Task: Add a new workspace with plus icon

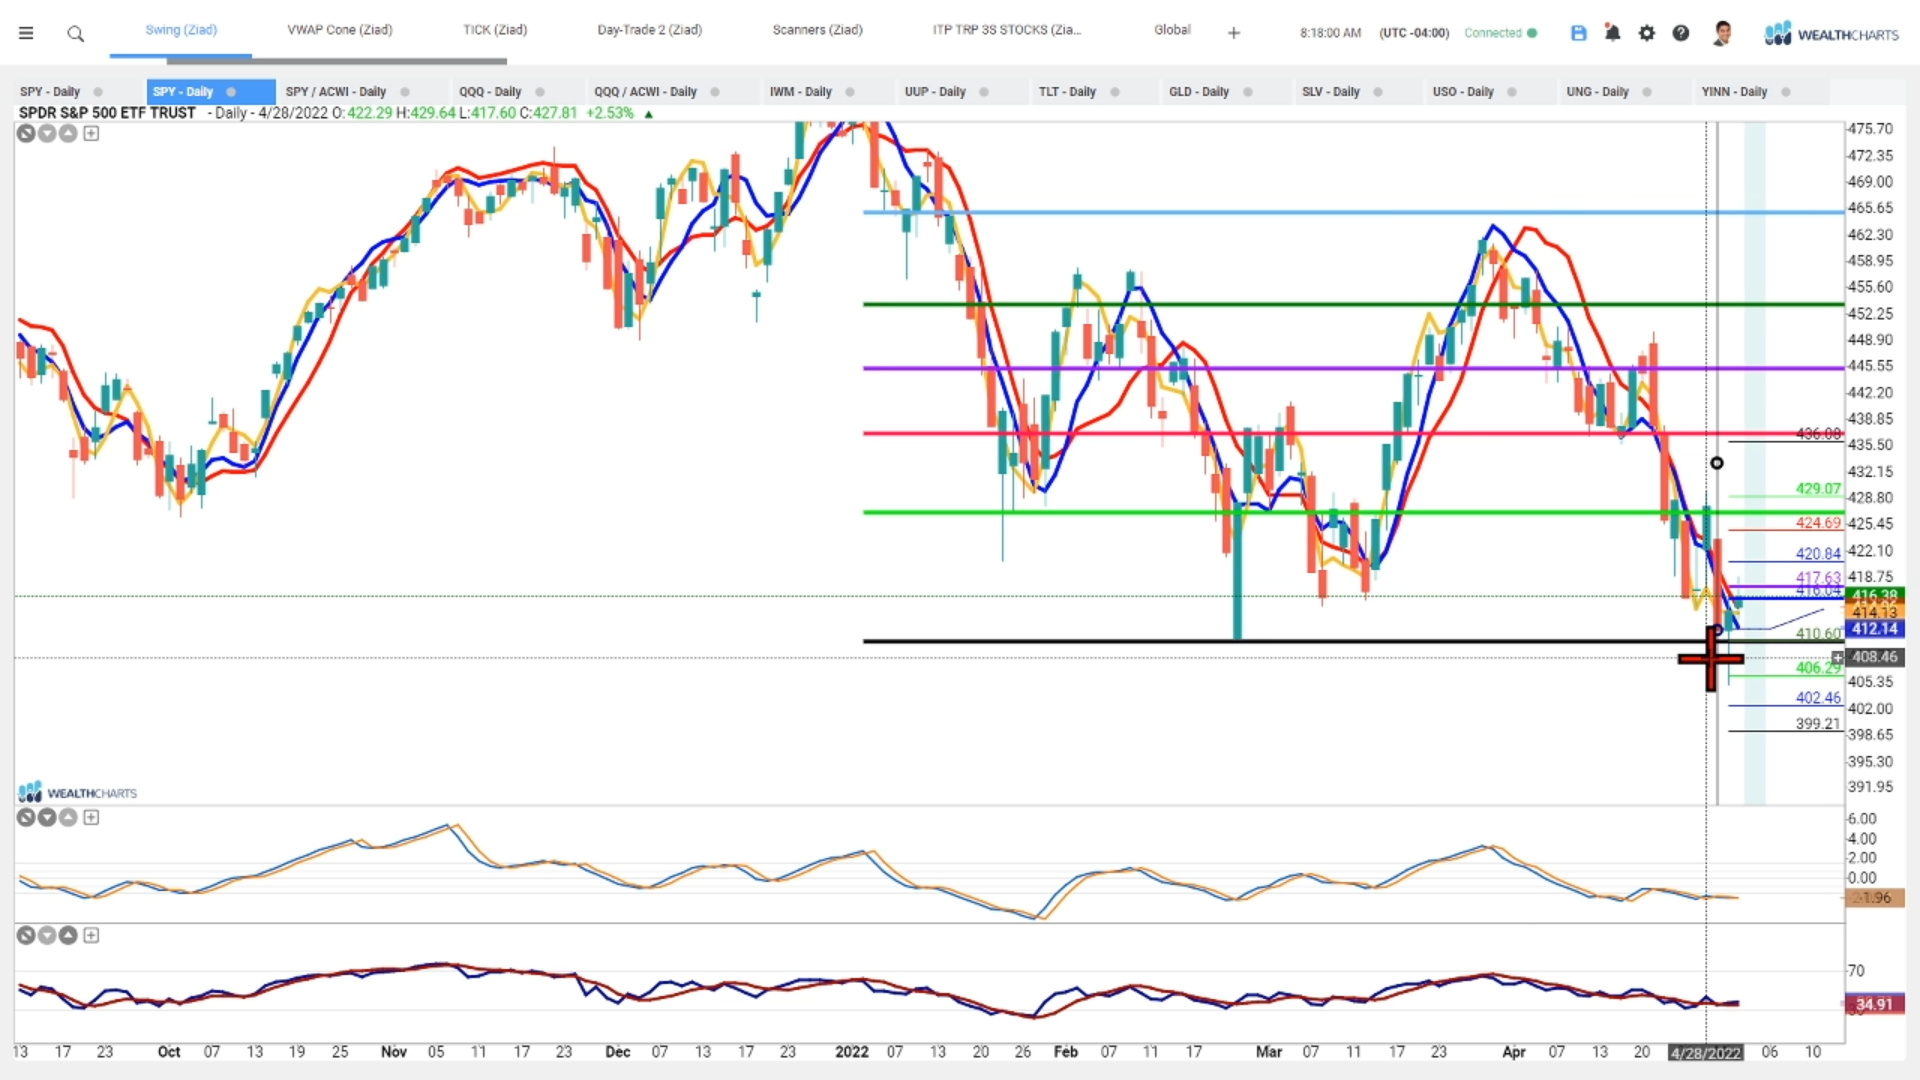Action: [x=1234, y=33]
